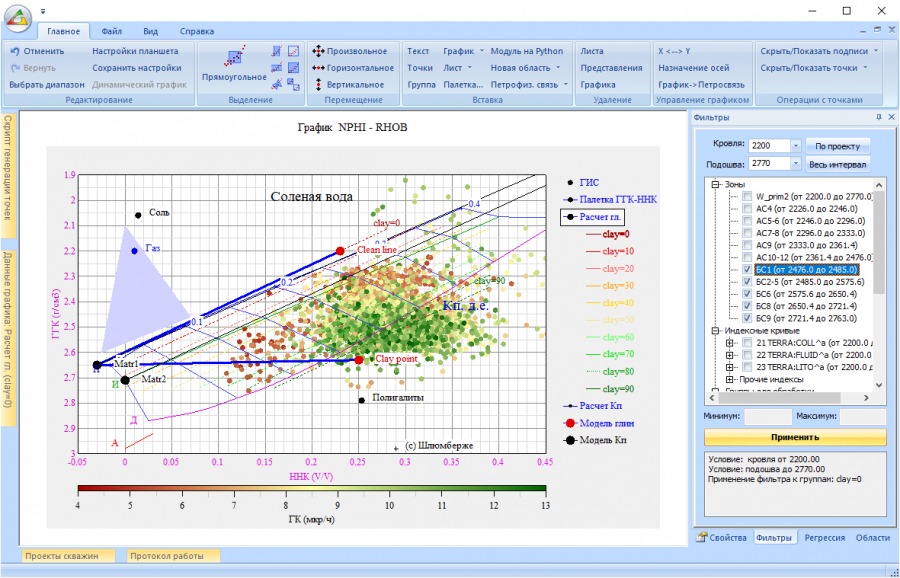Open the round application menu button
This screenshot has height=578, width=900.
pyautogui.click(x=18, y=19)
